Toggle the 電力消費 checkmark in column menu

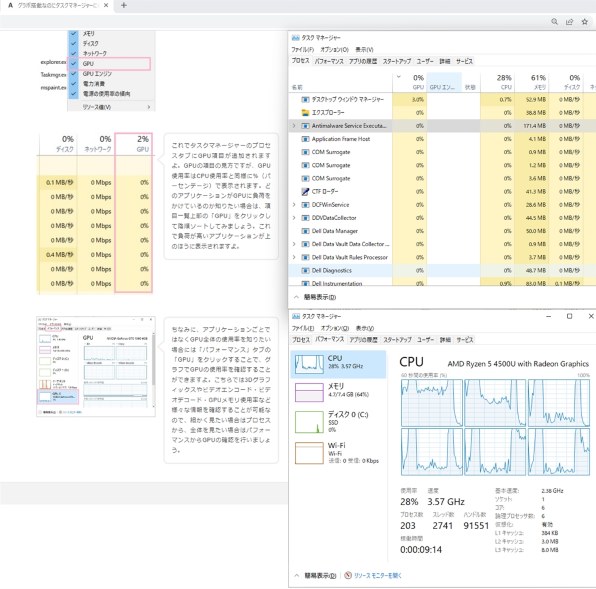74,83
